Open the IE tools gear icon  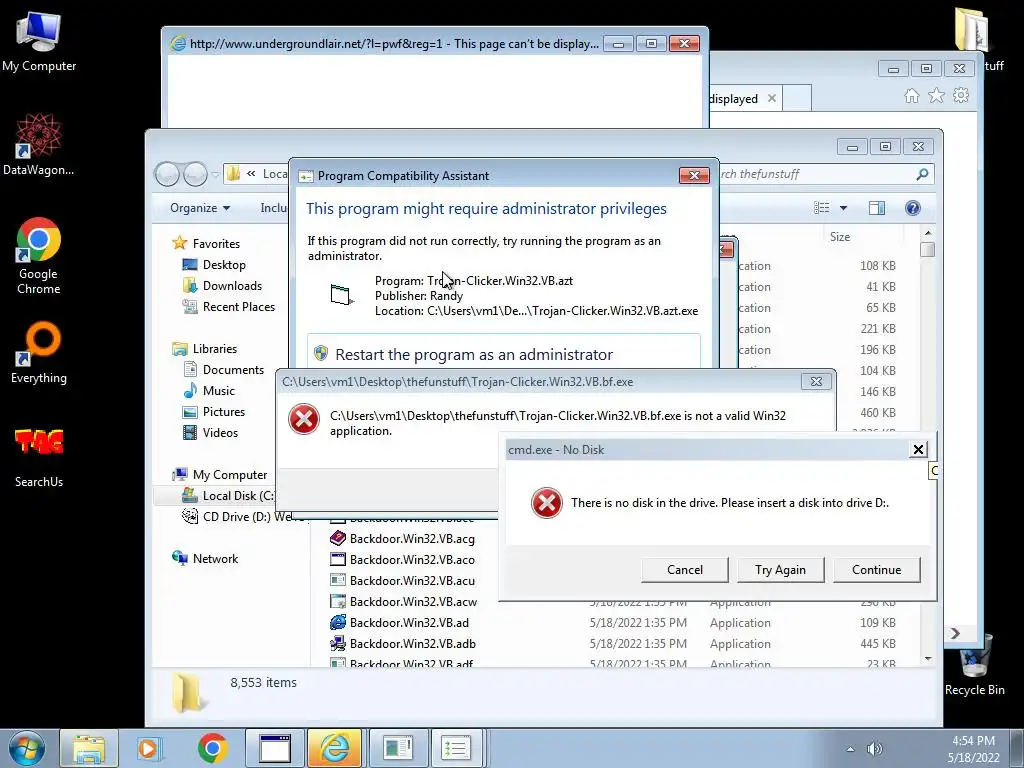pos(961,95)
